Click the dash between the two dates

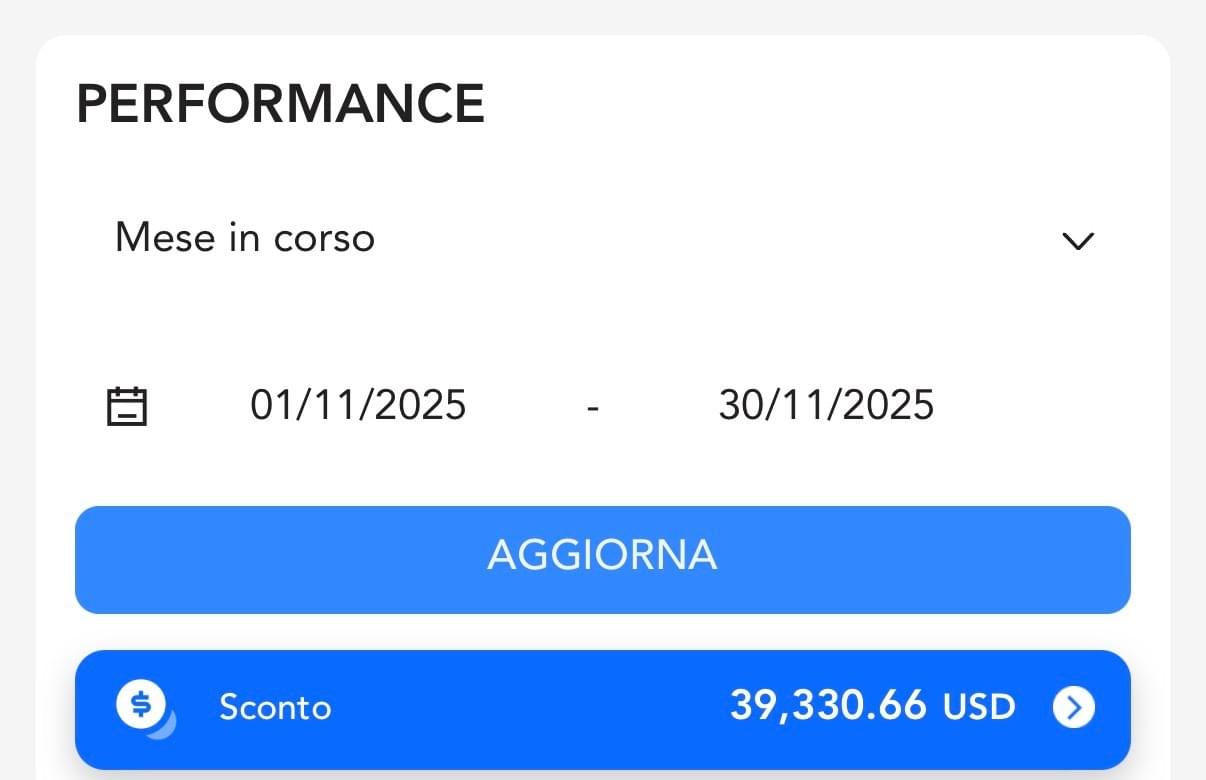593,407
